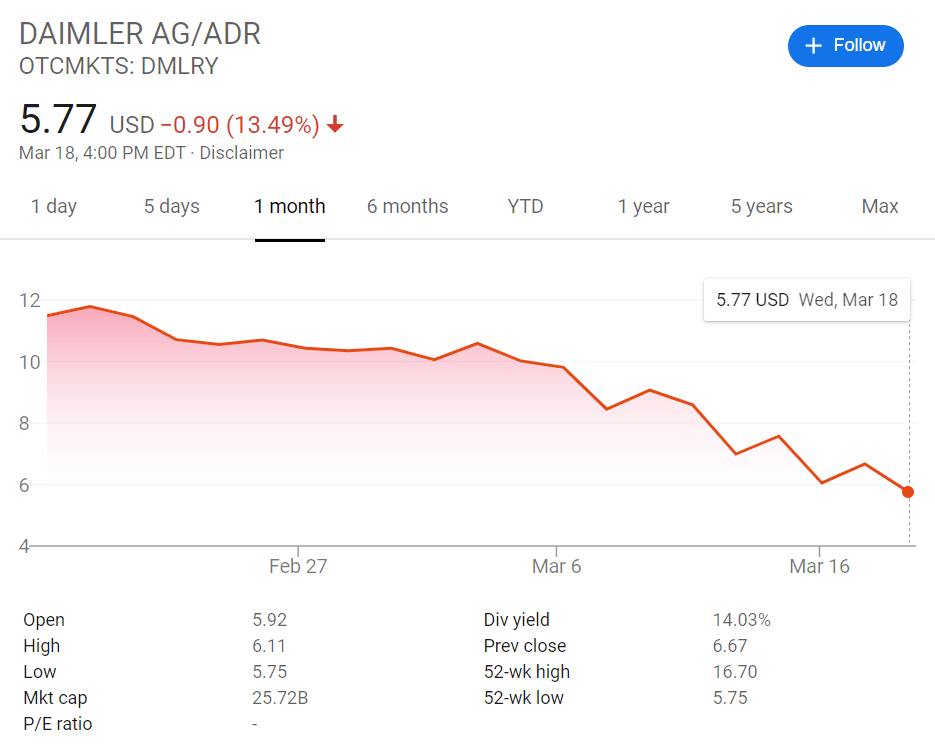Click the Mar 6 axis marker
The width and height of the screenshot is (935, 752).
point(556,566)
